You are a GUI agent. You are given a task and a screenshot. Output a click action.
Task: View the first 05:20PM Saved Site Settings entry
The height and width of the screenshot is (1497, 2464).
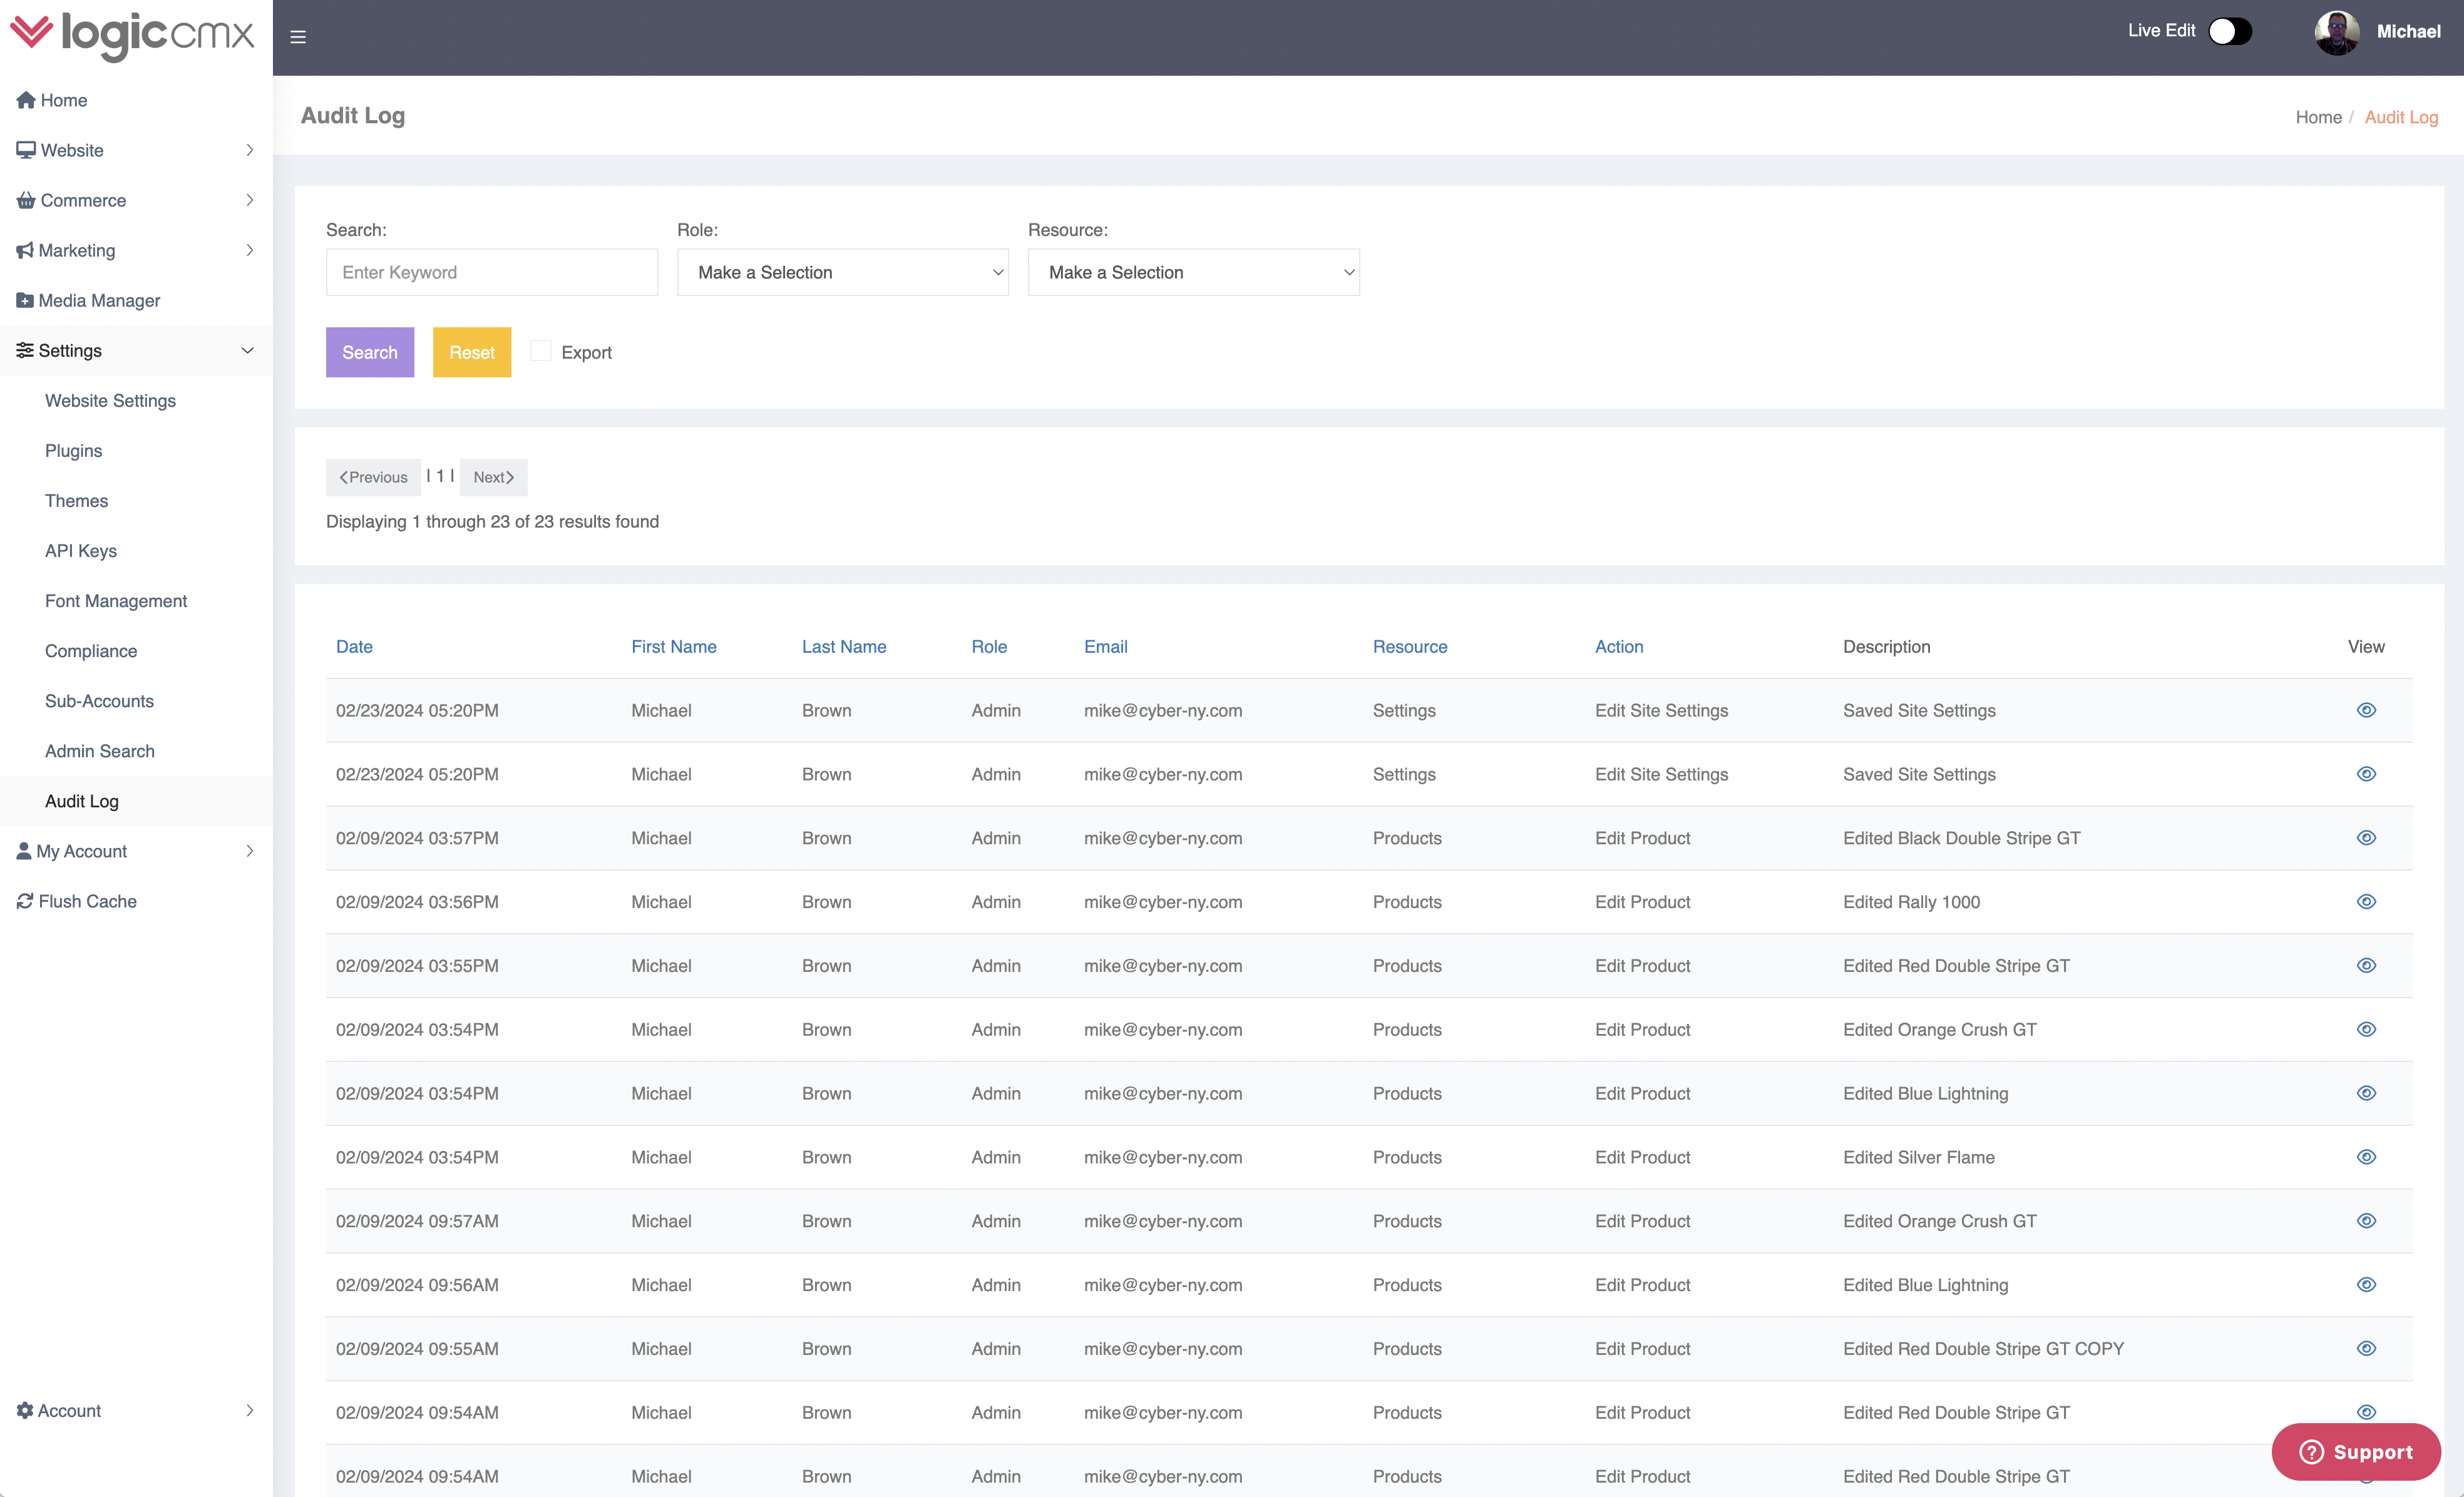point(2366,710)
